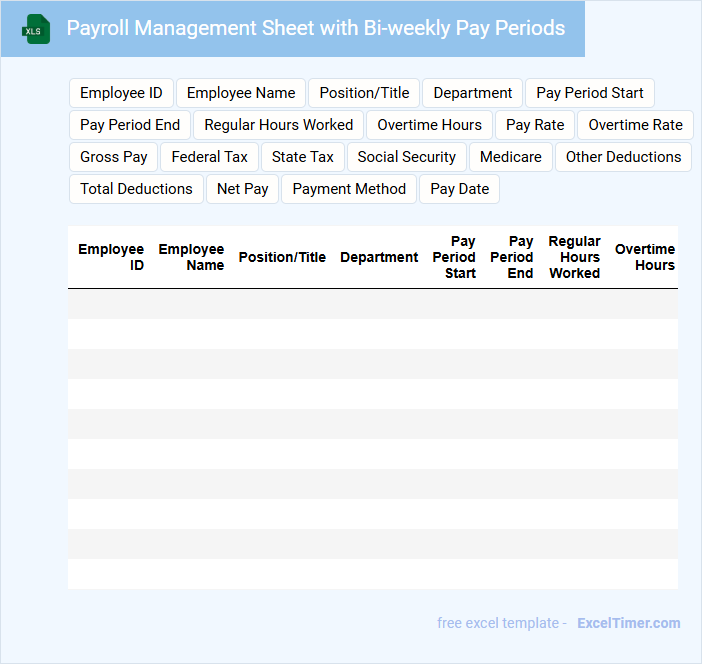Select the Payment Method tag
702x664 pixels.
coord(349,189)
